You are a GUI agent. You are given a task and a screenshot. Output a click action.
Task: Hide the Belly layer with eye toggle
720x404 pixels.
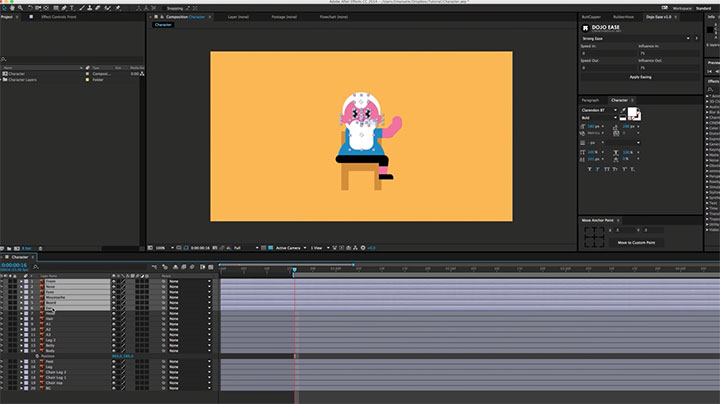coord(2,345)
